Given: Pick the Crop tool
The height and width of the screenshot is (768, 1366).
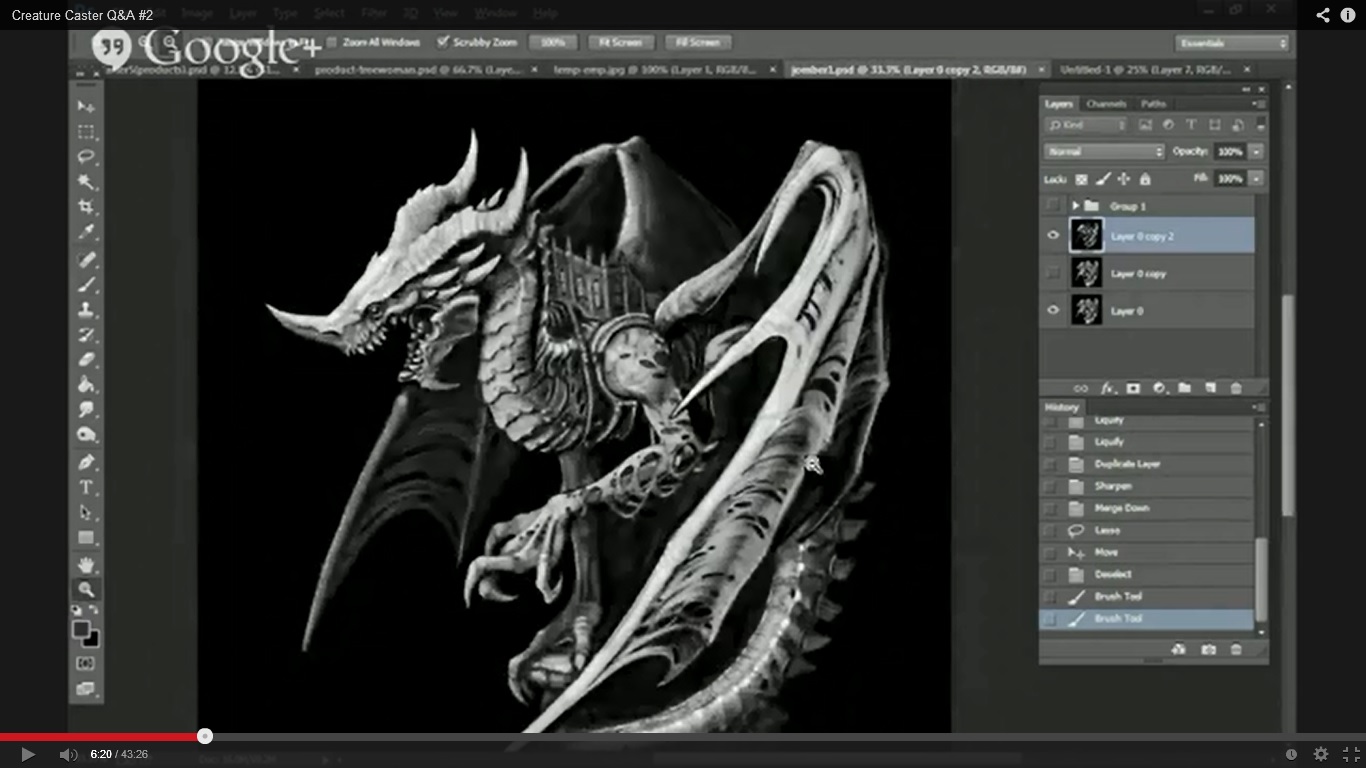Looking at the screenshot, I should coord(86,207).
